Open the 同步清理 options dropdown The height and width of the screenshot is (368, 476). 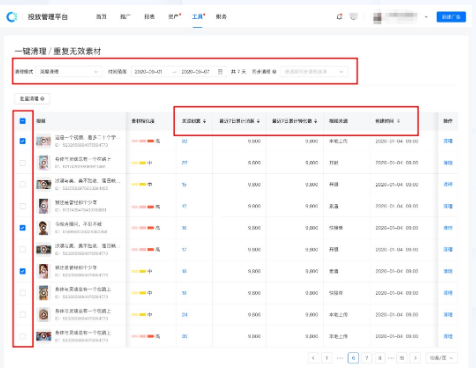coord(314,72)
